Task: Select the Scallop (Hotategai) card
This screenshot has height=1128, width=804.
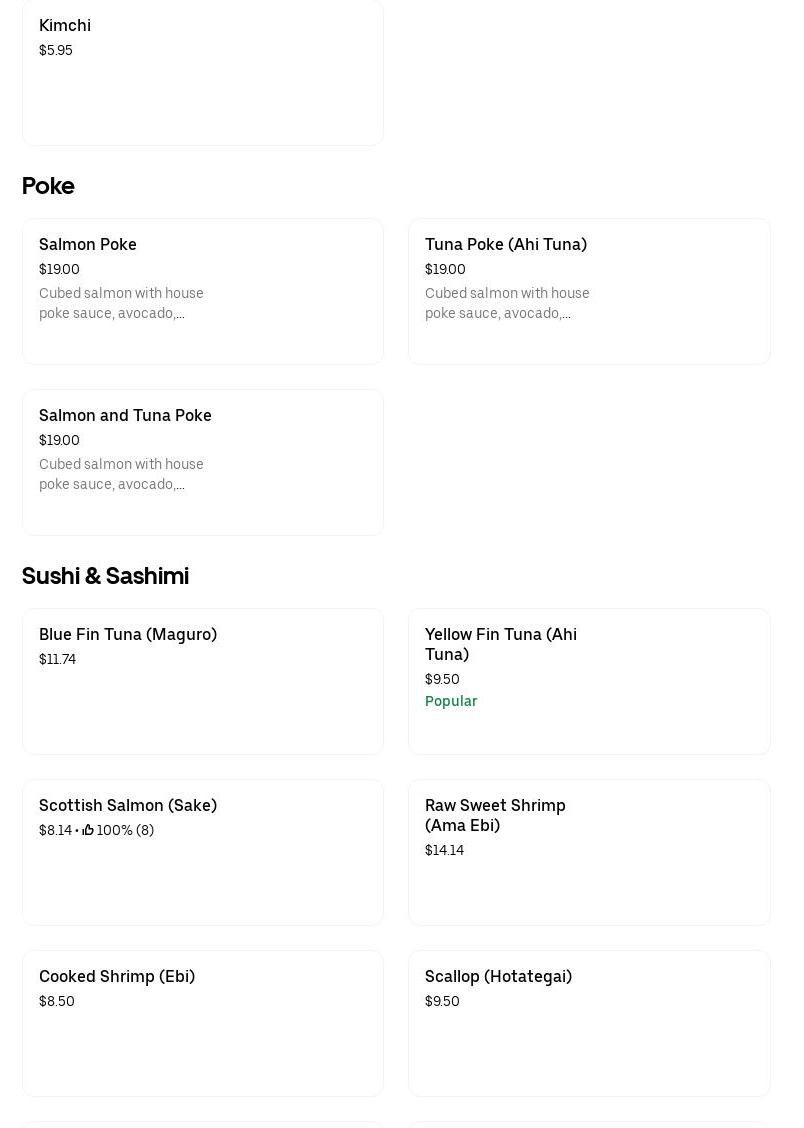Action: [588, 1023]
